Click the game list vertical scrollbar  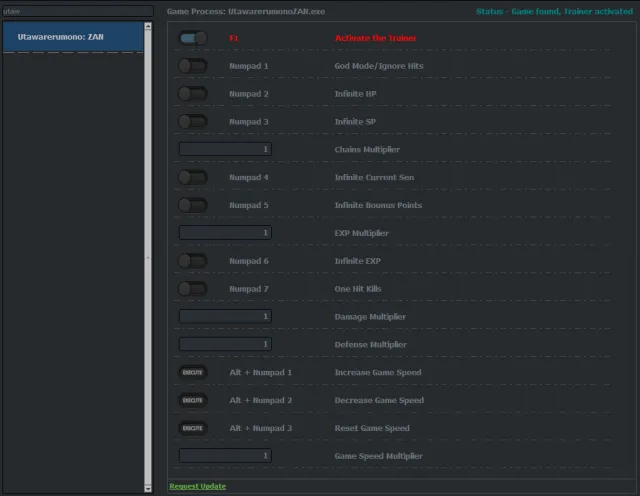tap(149, 250)
